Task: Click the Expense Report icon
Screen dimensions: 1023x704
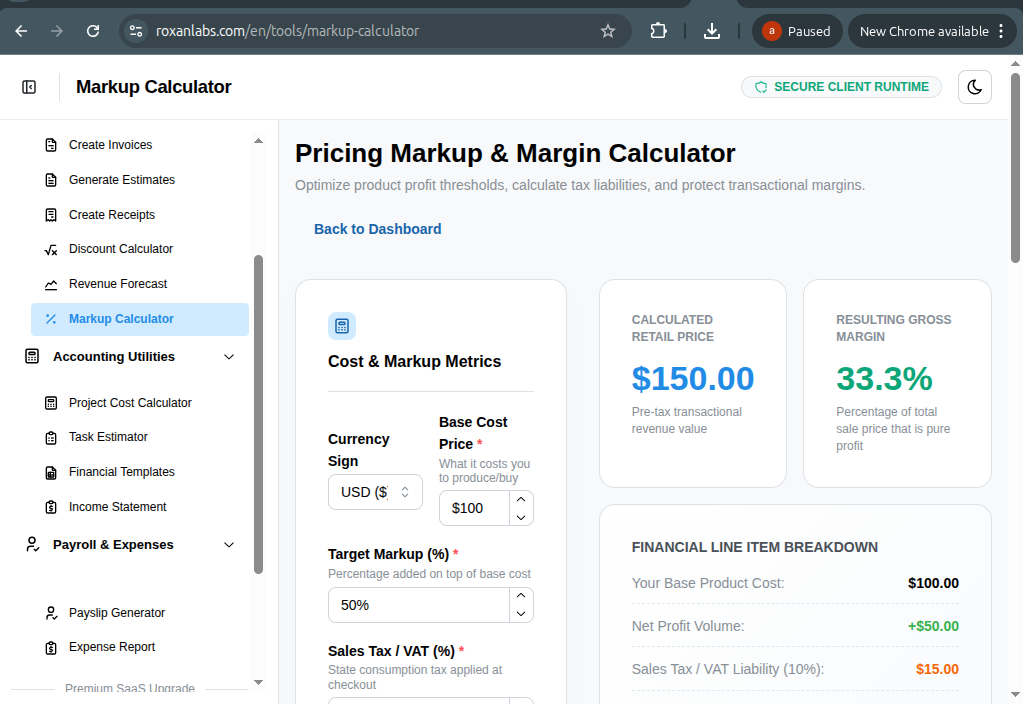Action: click(51, 647)
